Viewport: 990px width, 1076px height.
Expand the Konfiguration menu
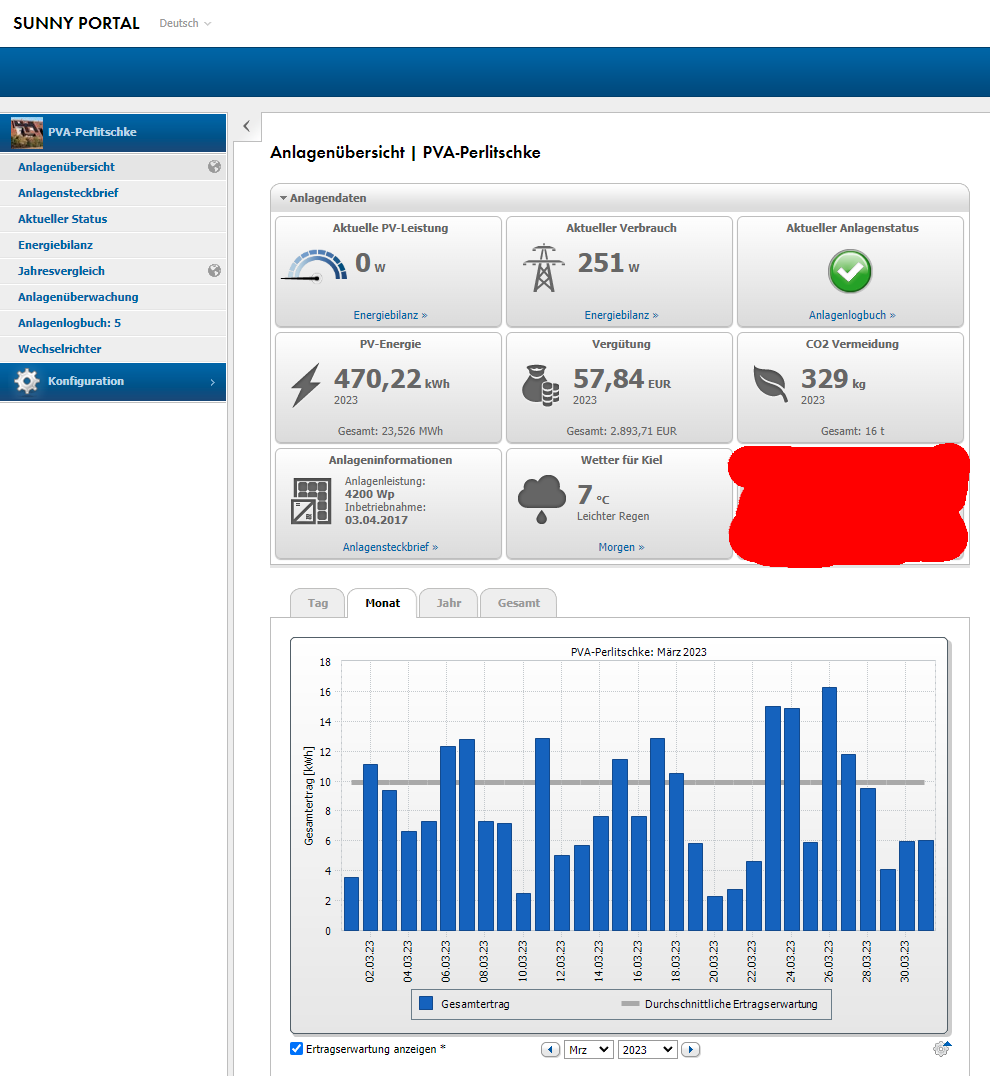pos(113,382)
